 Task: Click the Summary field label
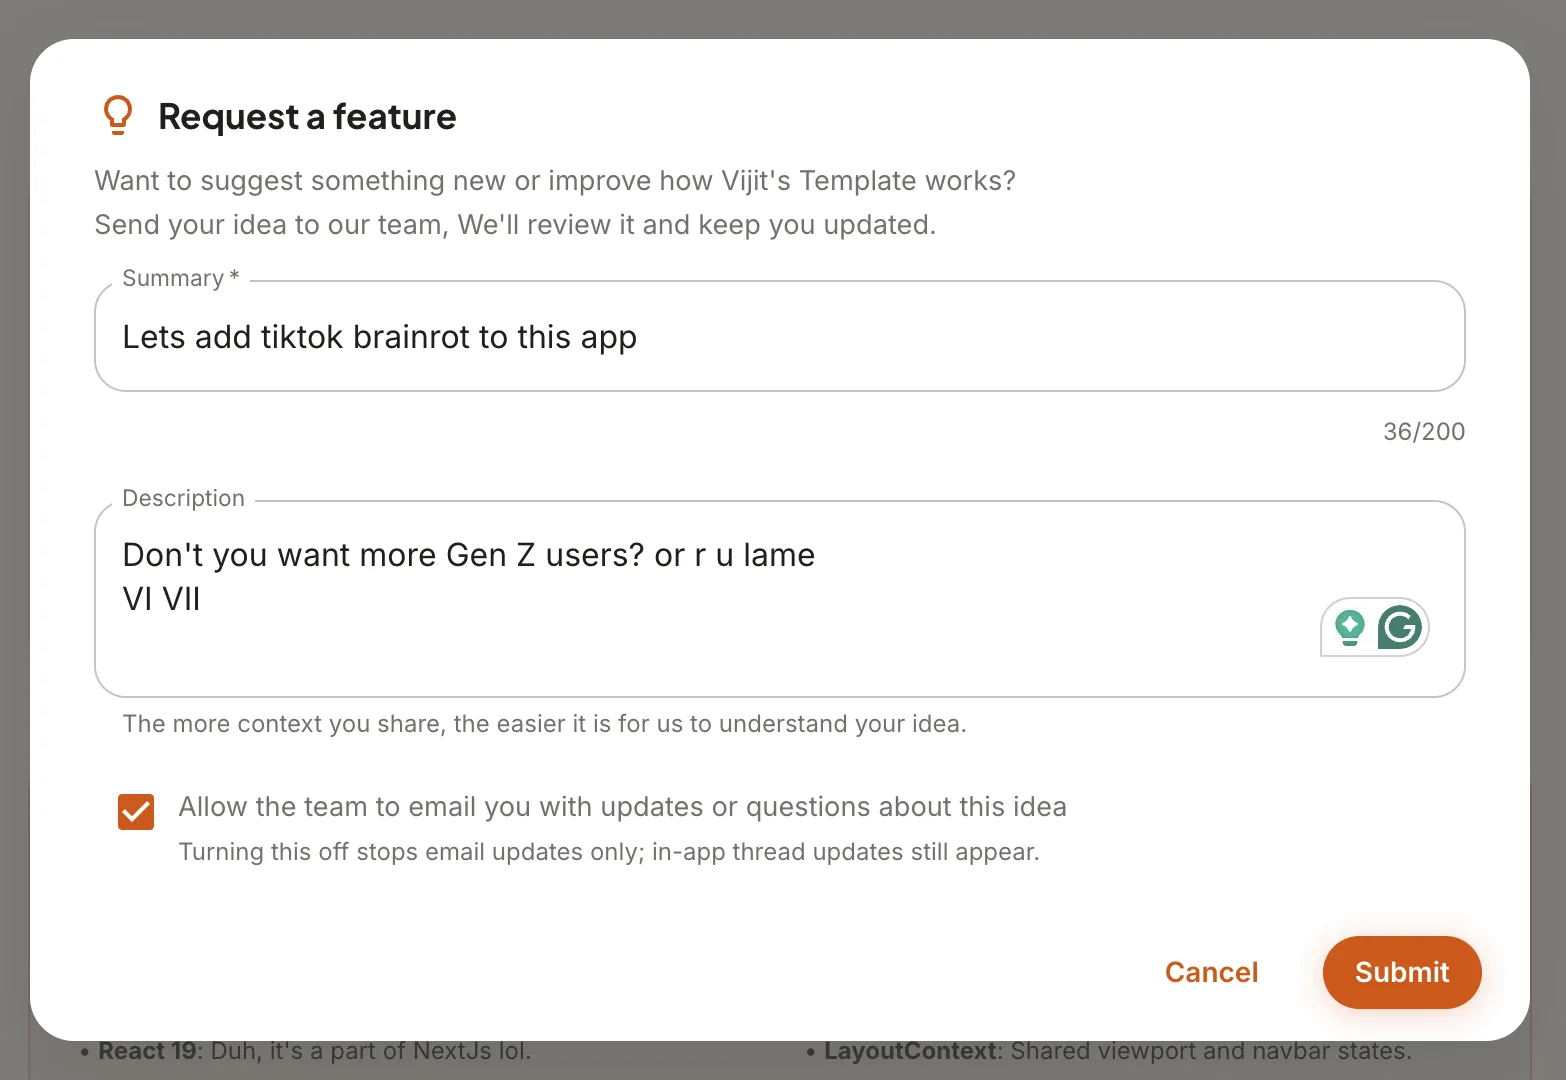click(181, 278)
